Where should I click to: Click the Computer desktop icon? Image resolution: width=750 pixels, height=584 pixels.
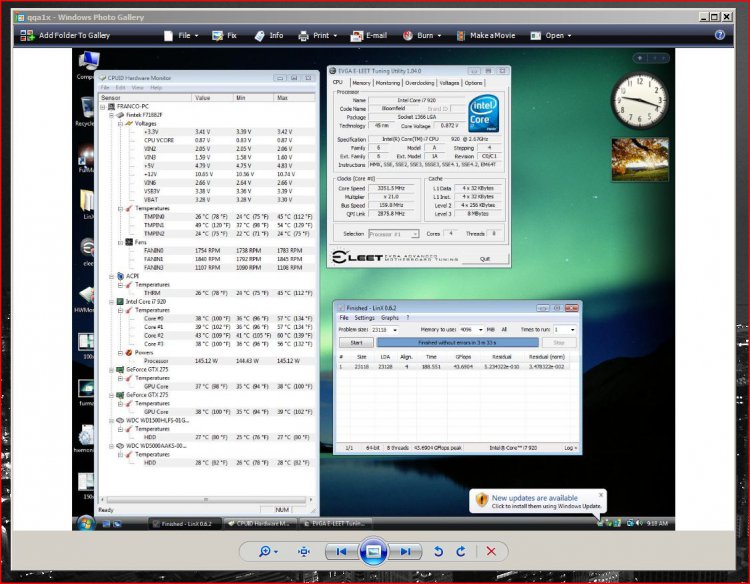(88, 65)
